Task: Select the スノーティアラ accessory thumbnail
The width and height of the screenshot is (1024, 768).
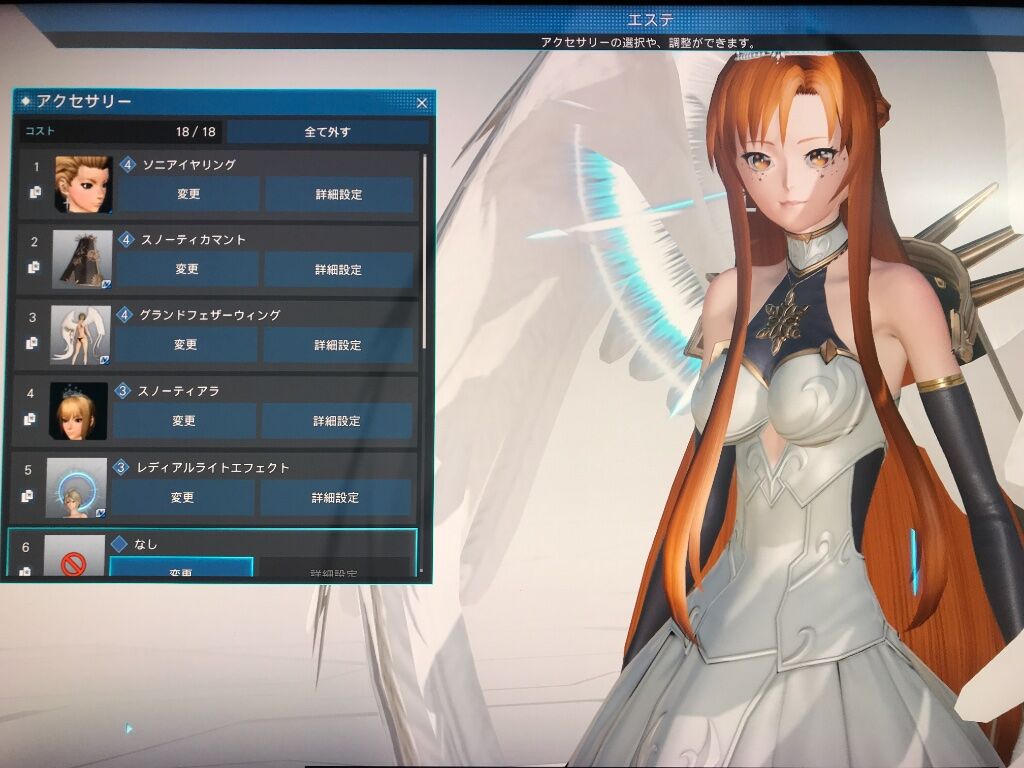Action: 78,411
